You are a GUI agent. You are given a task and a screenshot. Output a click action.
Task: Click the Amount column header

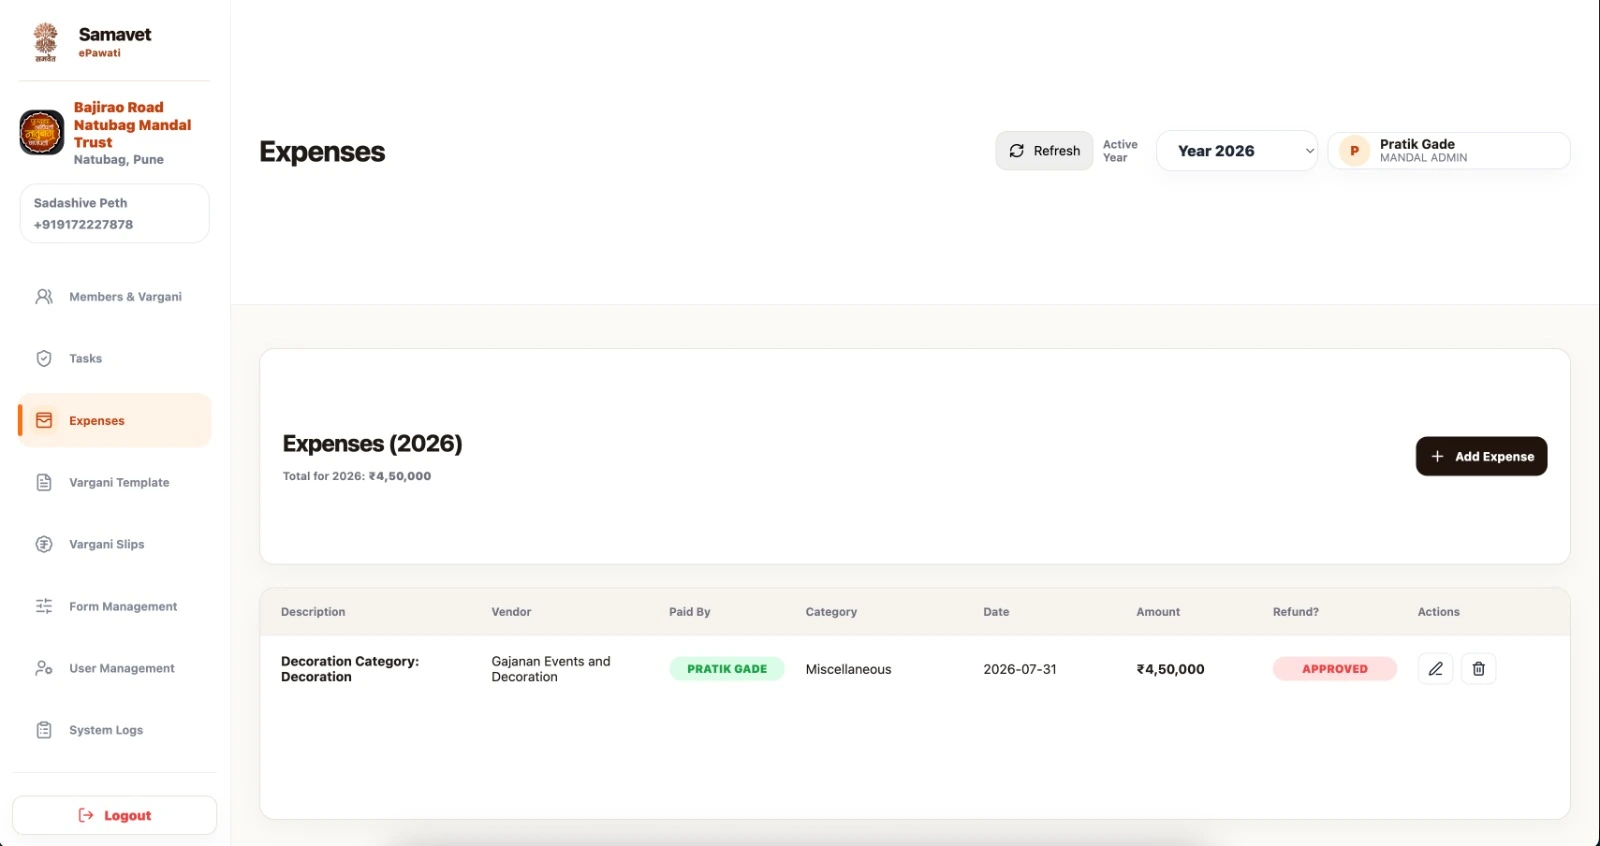(x=1158, y=612)
